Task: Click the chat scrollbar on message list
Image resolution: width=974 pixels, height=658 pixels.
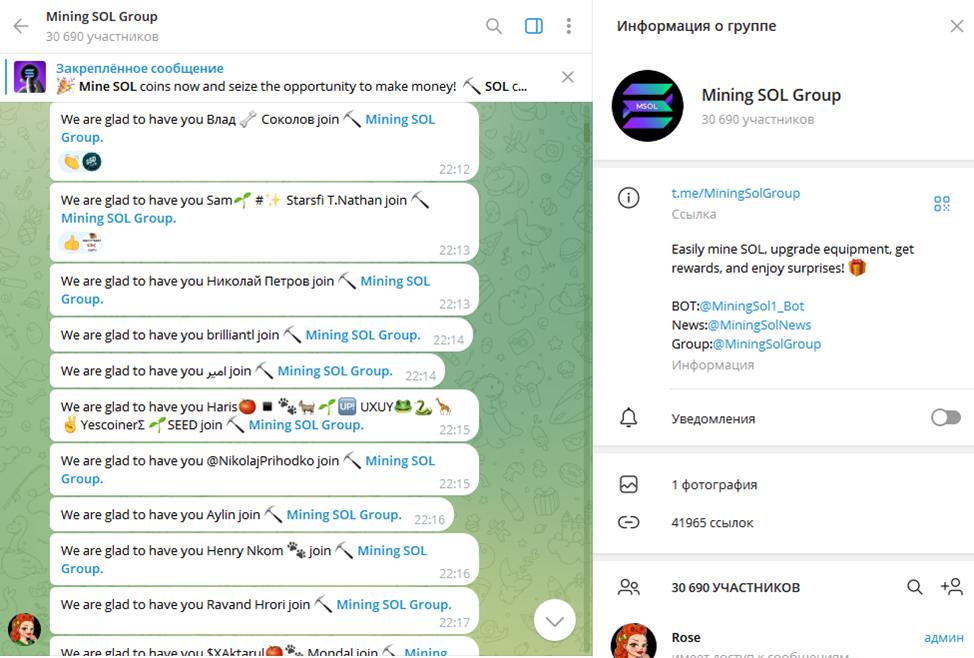Action: pyautogui.click(x=586, y=134)
